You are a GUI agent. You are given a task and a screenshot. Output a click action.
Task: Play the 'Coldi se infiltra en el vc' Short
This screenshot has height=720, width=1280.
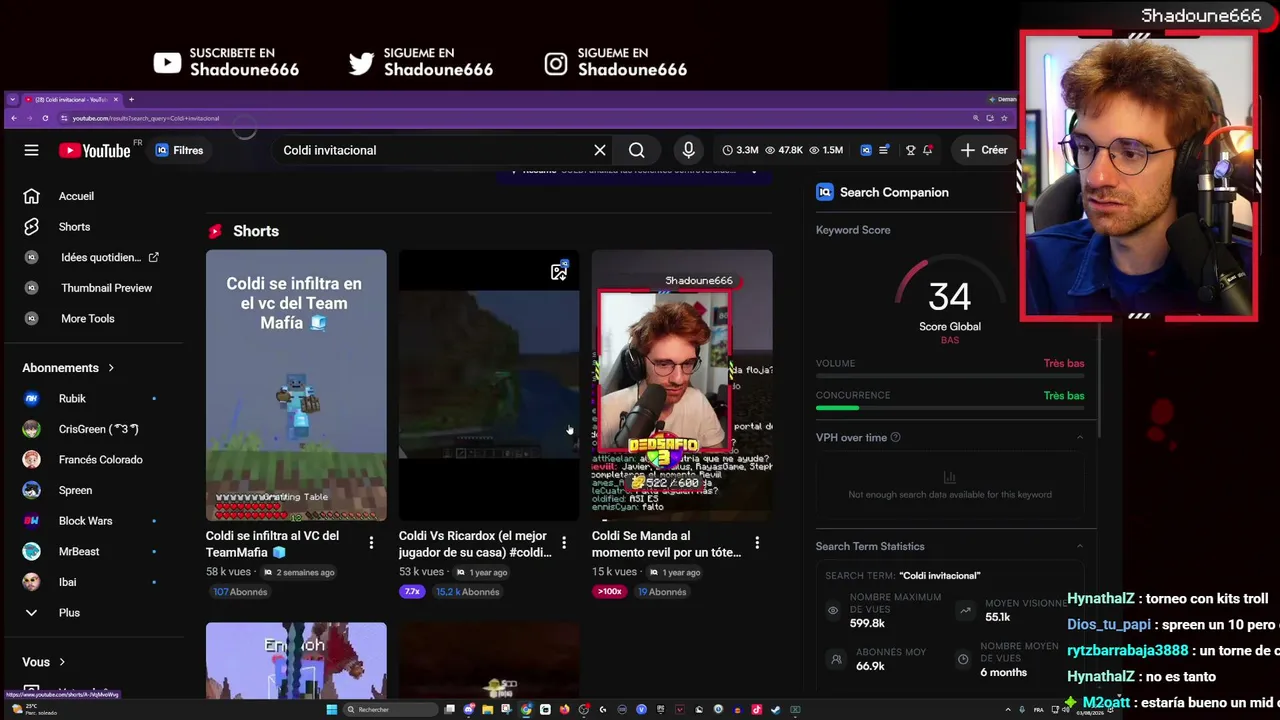(296, 385)
